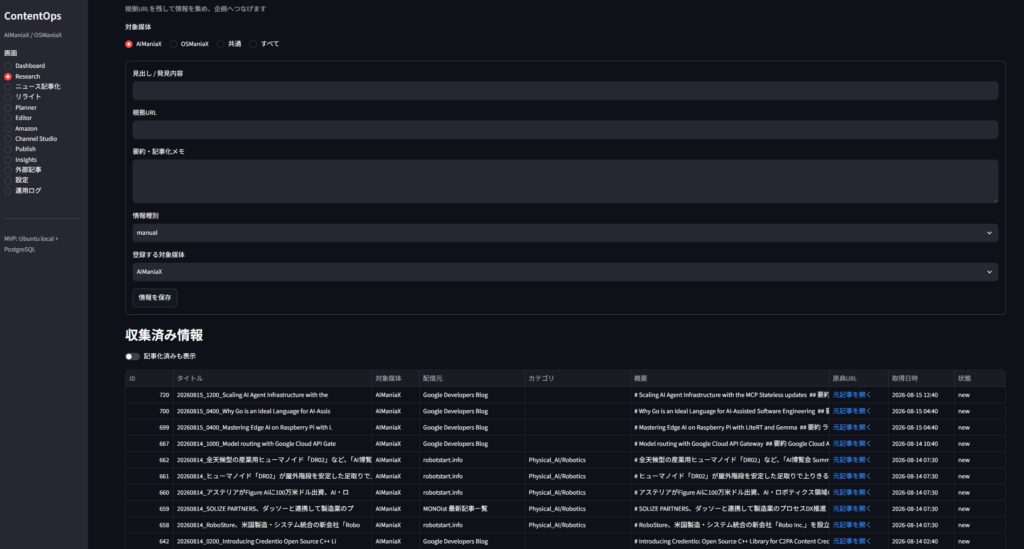Viewport: 1024px width, 549px height.
Task: Open 元記事を開く link for ID 660
Action: (852, 493)
